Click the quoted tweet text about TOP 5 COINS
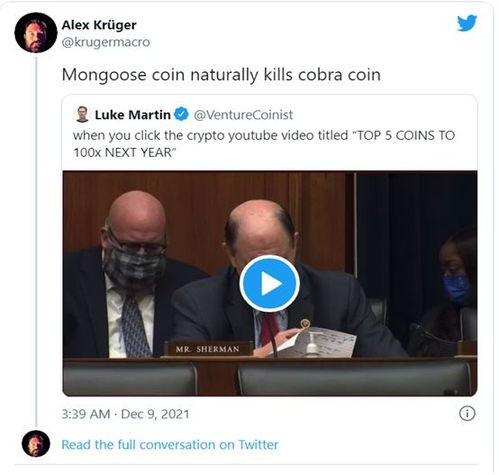 click(264, 144)
